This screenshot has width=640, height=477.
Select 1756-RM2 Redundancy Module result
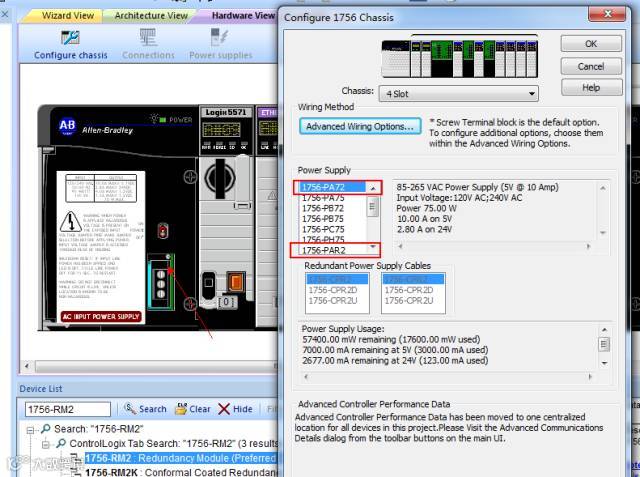[x=181, y=458]
